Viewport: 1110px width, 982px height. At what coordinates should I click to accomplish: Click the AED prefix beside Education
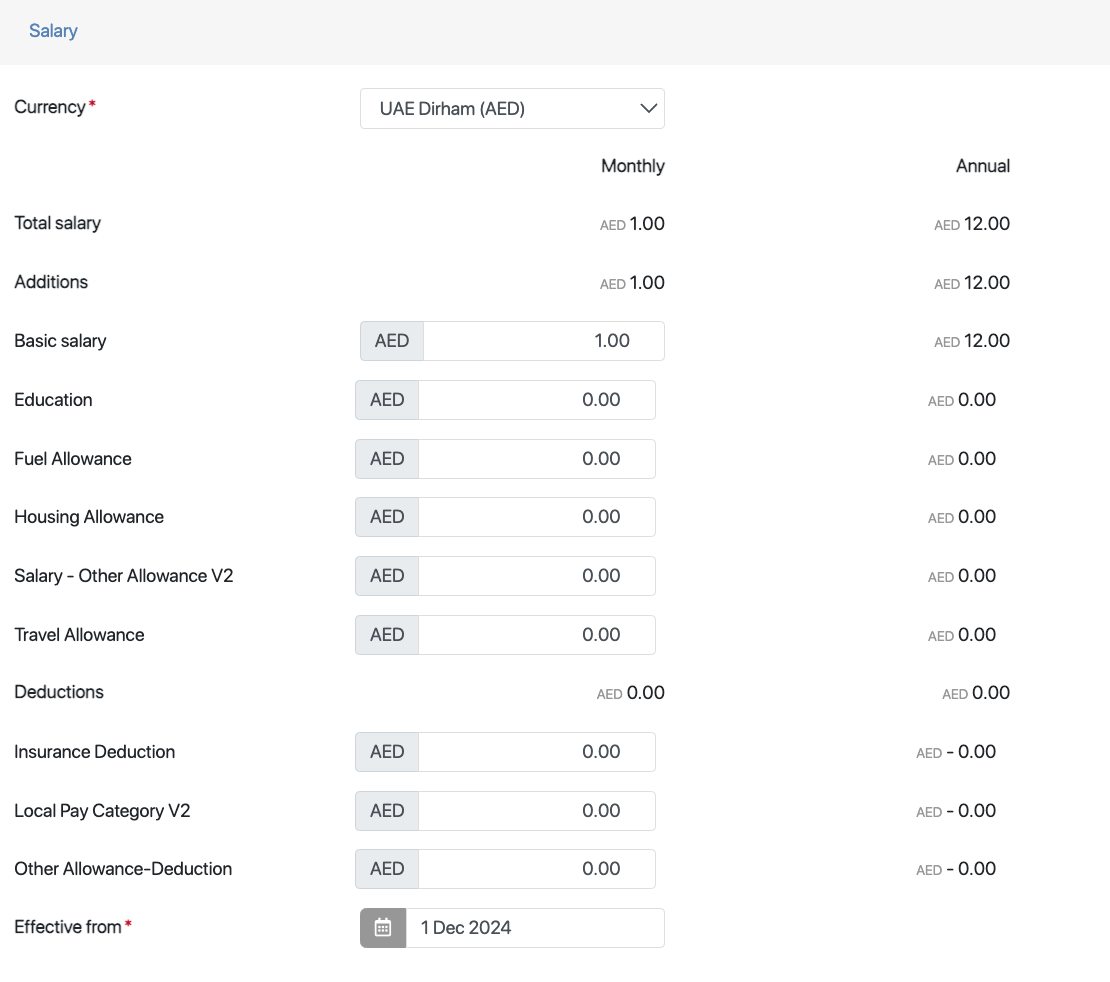click(x=387, y=400)
